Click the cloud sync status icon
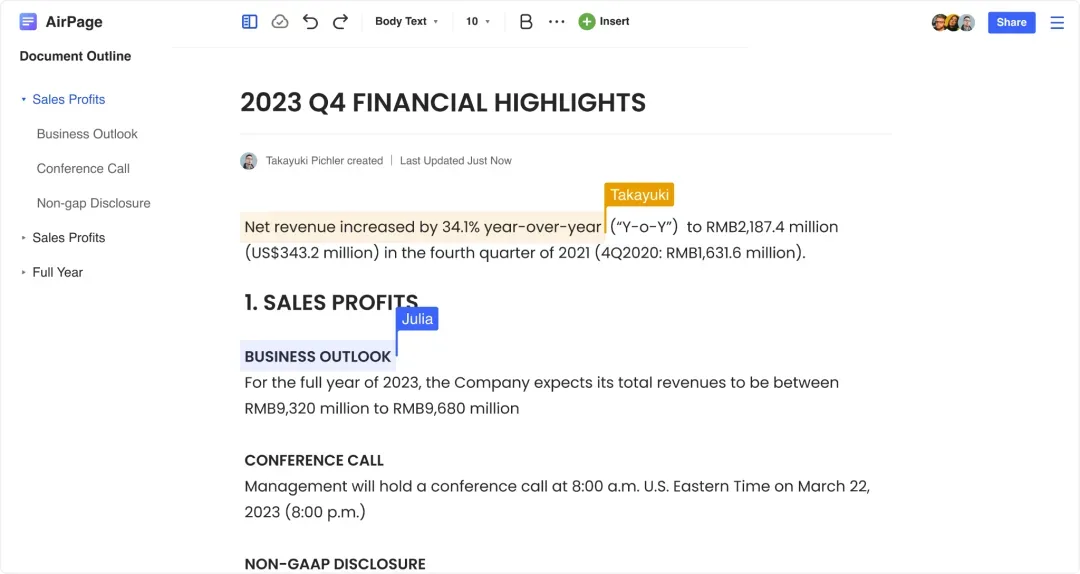 280,22
